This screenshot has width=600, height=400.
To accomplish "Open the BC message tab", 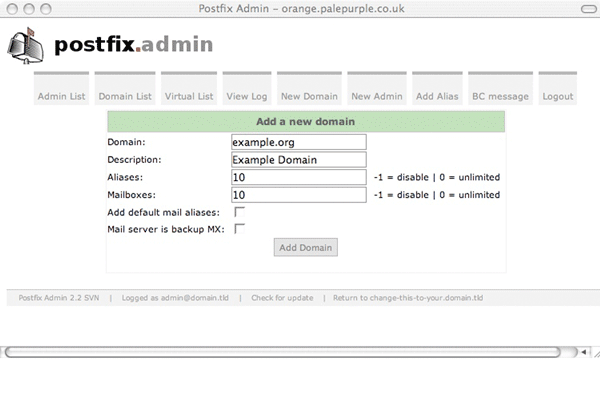I will click(500, 96).
